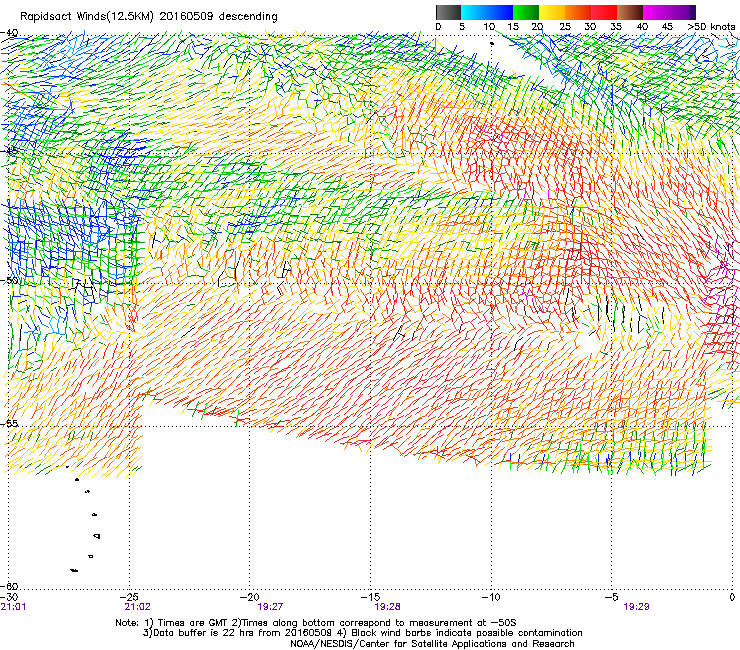Viewport: 740px width, 650px height.
Task: Click the green 15-20 knots color segment
Action: point(526,12)
